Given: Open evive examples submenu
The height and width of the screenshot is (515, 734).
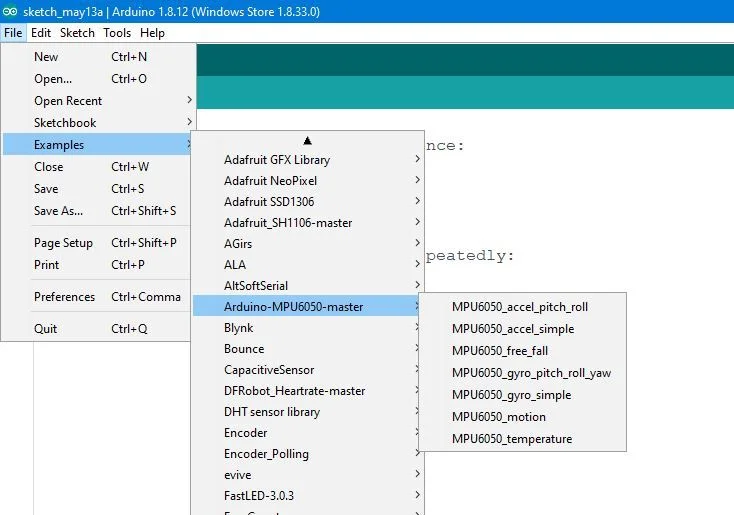Looking at the screenshot, I should pos(308,475).
